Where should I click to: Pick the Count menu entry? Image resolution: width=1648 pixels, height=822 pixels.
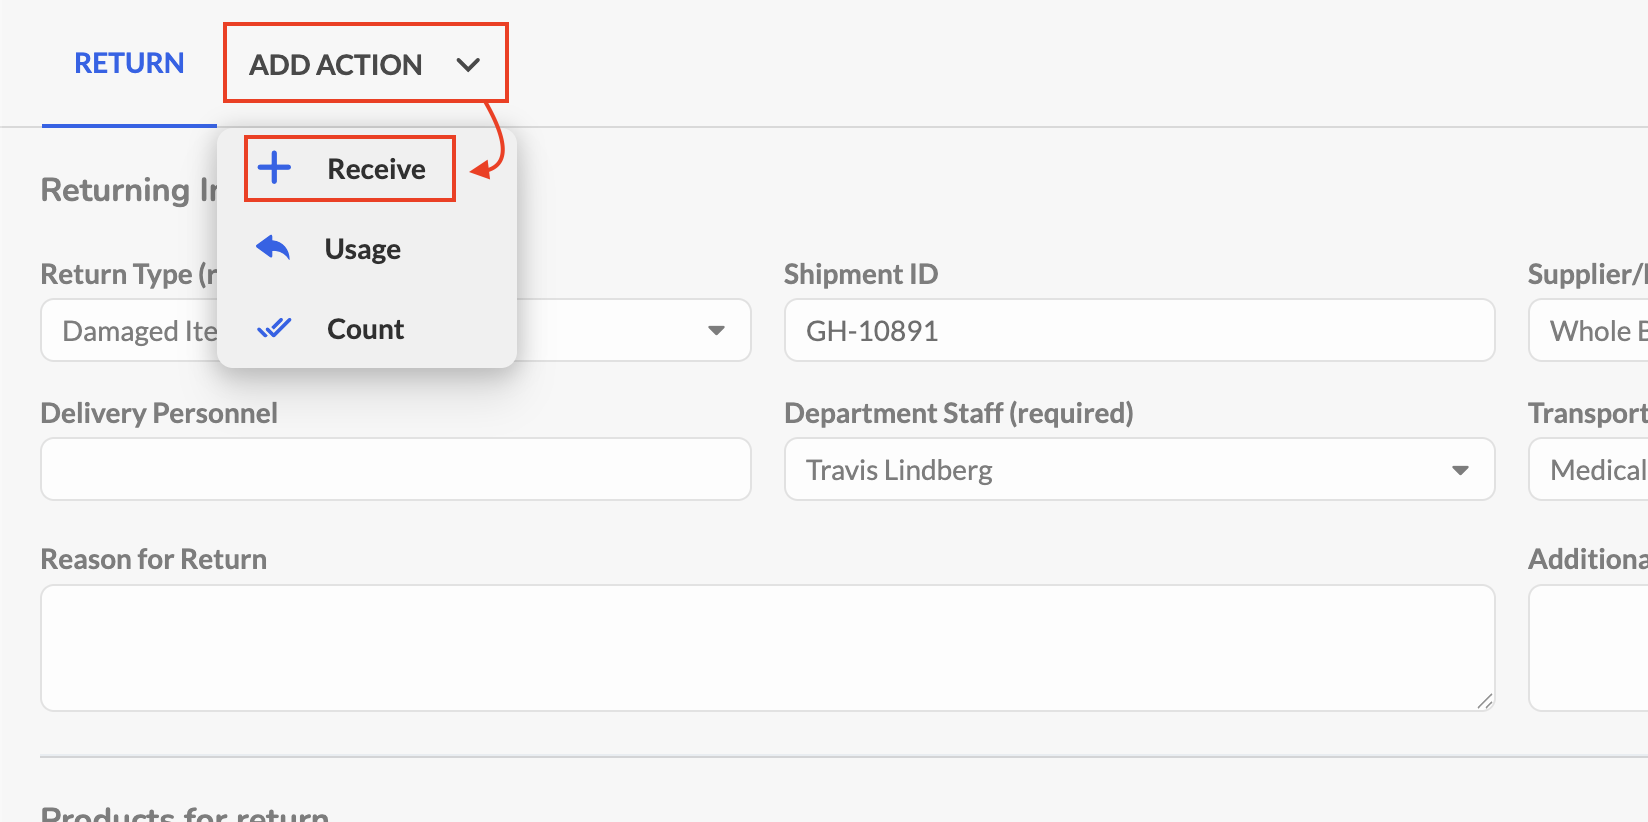367,329
